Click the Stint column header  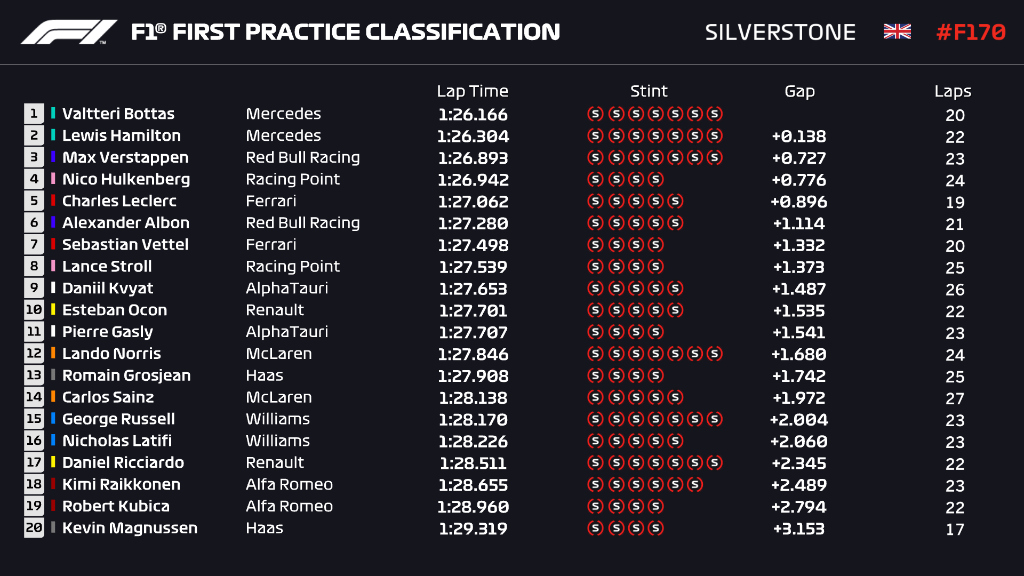click(x=649, y=91)
